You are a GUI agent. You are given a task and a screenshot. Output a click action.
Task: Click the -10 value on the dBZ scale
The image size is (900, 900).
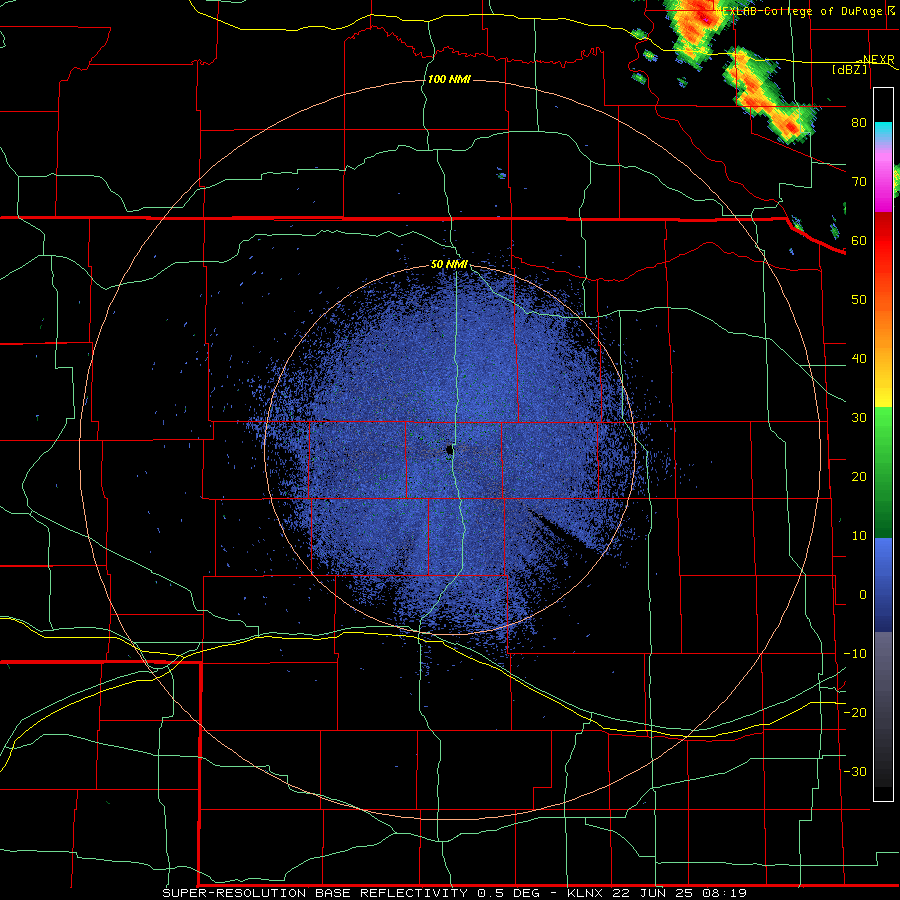[x=855, y=654]
